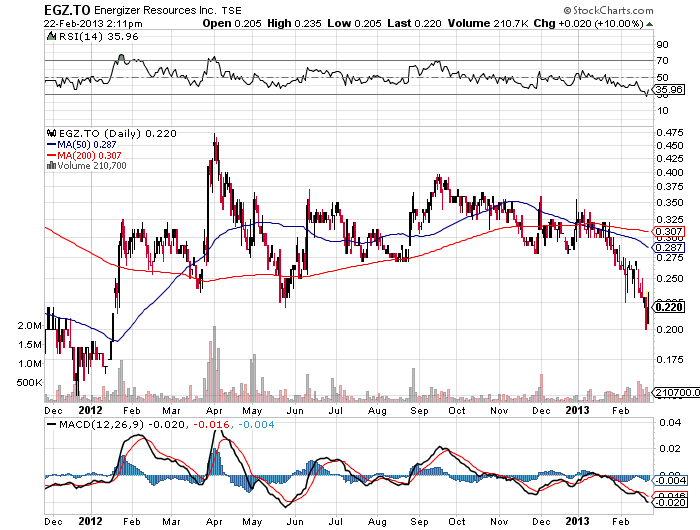Click the blue boxed -0.004 histogram tag

pos(670,480)
